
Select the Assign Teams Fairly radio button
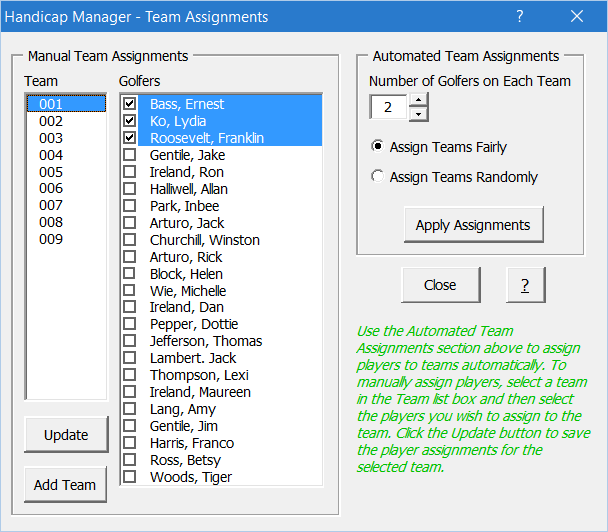(377, 146)
